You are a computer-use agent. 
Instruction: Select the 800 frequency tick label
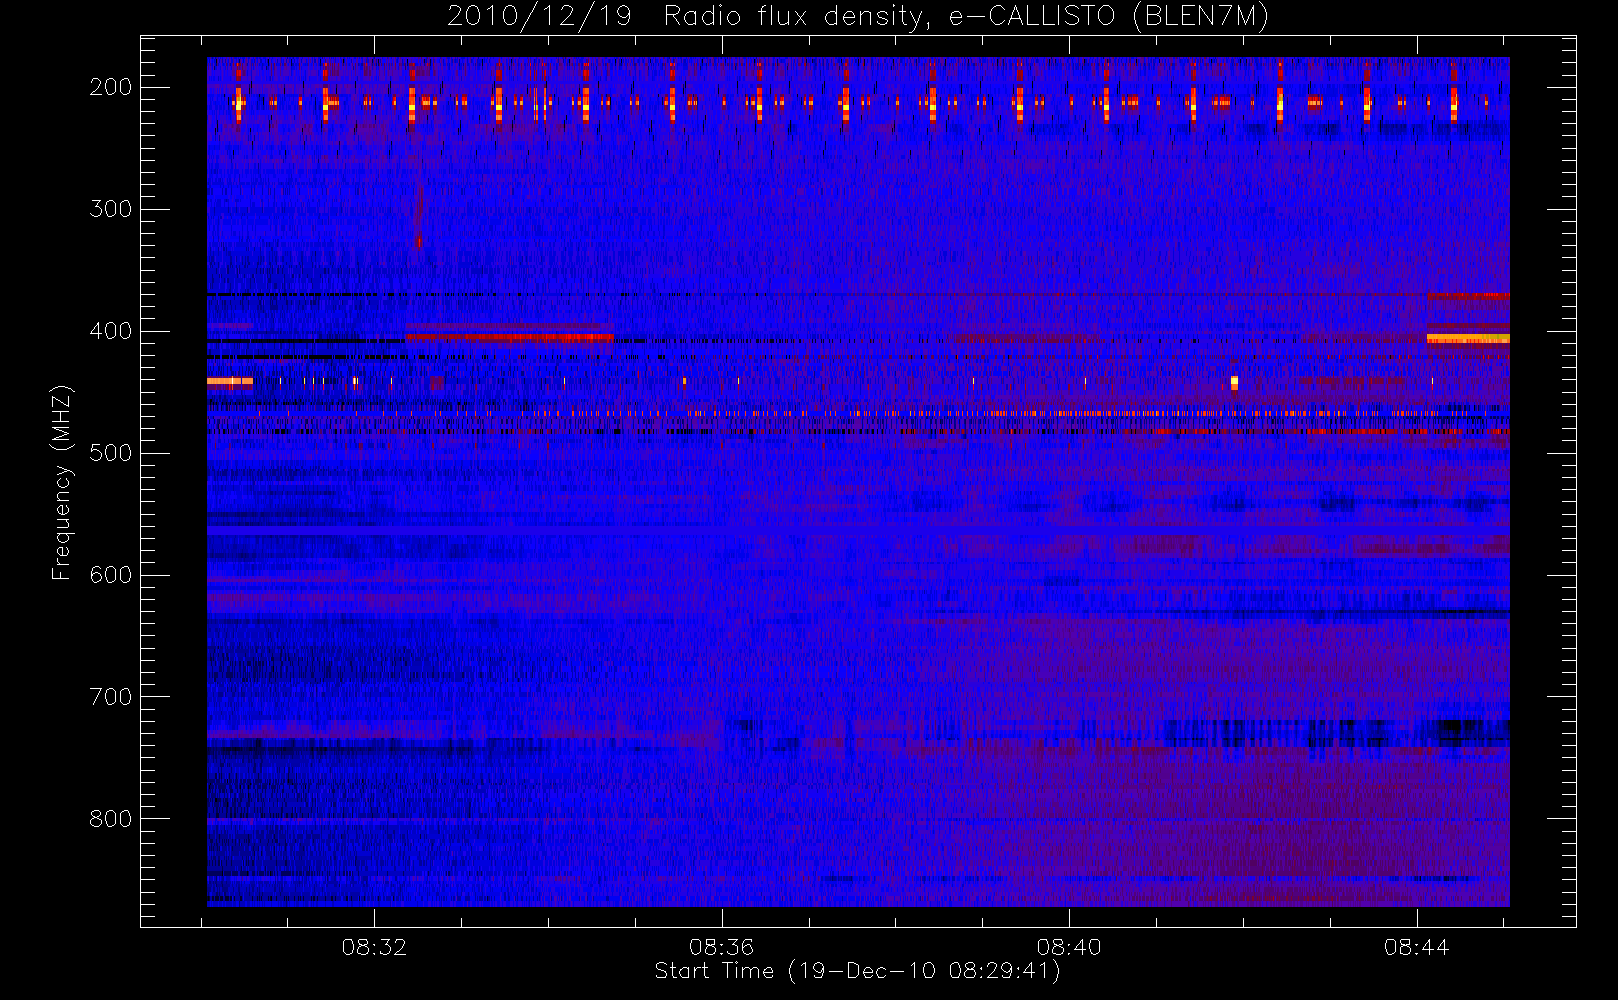click(x=111, y=819)
